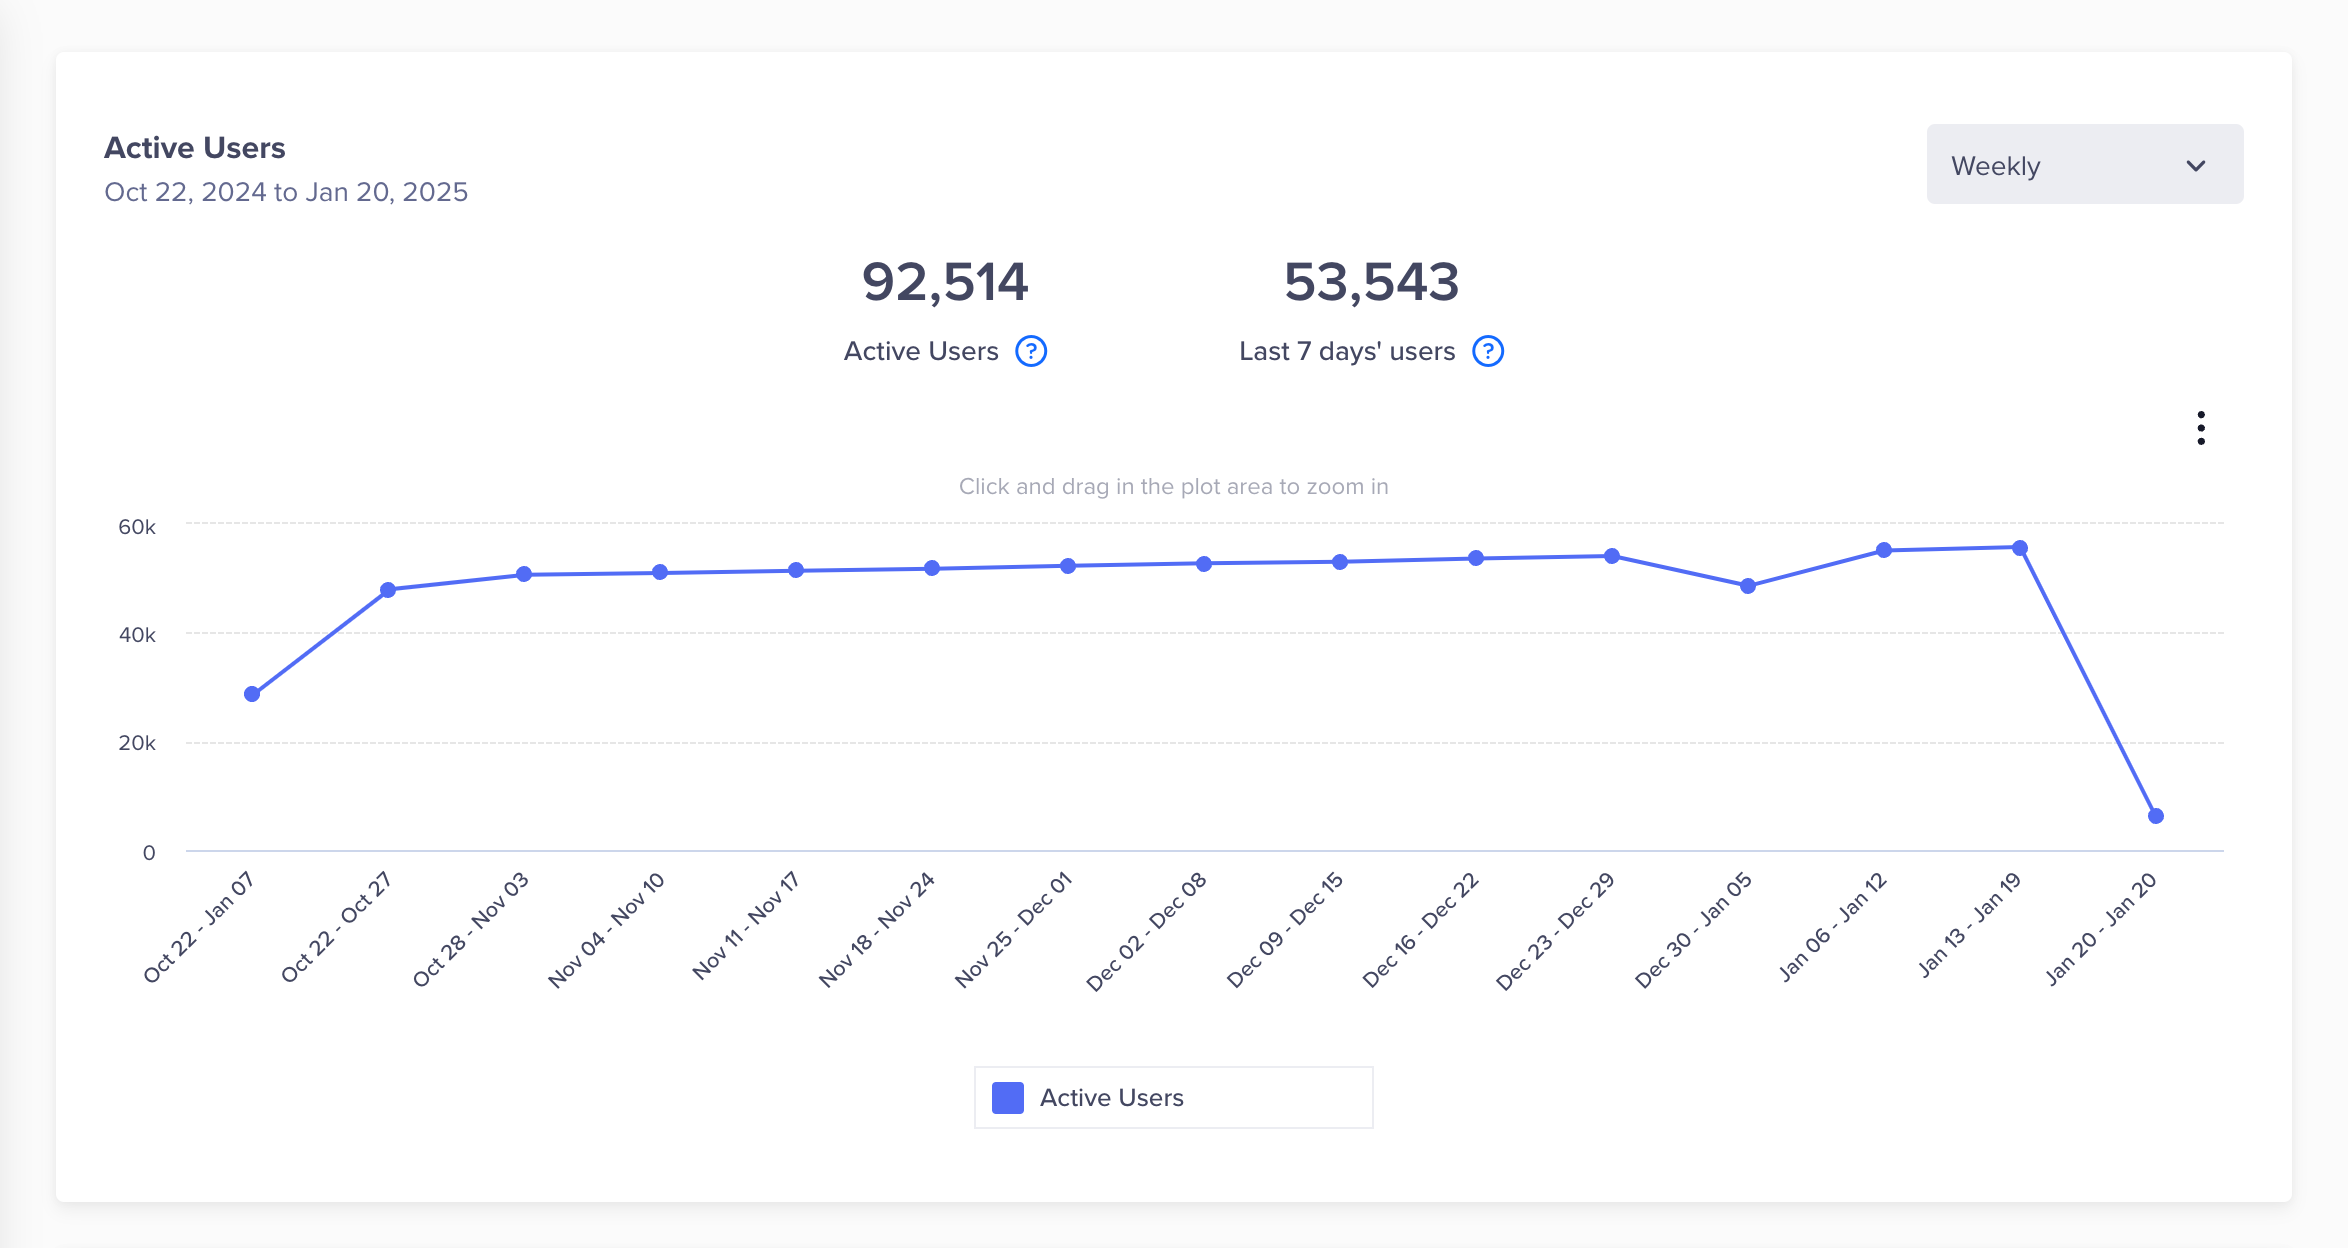Click the Dec 30 - Jan 05 data point

click(1748, 586)
